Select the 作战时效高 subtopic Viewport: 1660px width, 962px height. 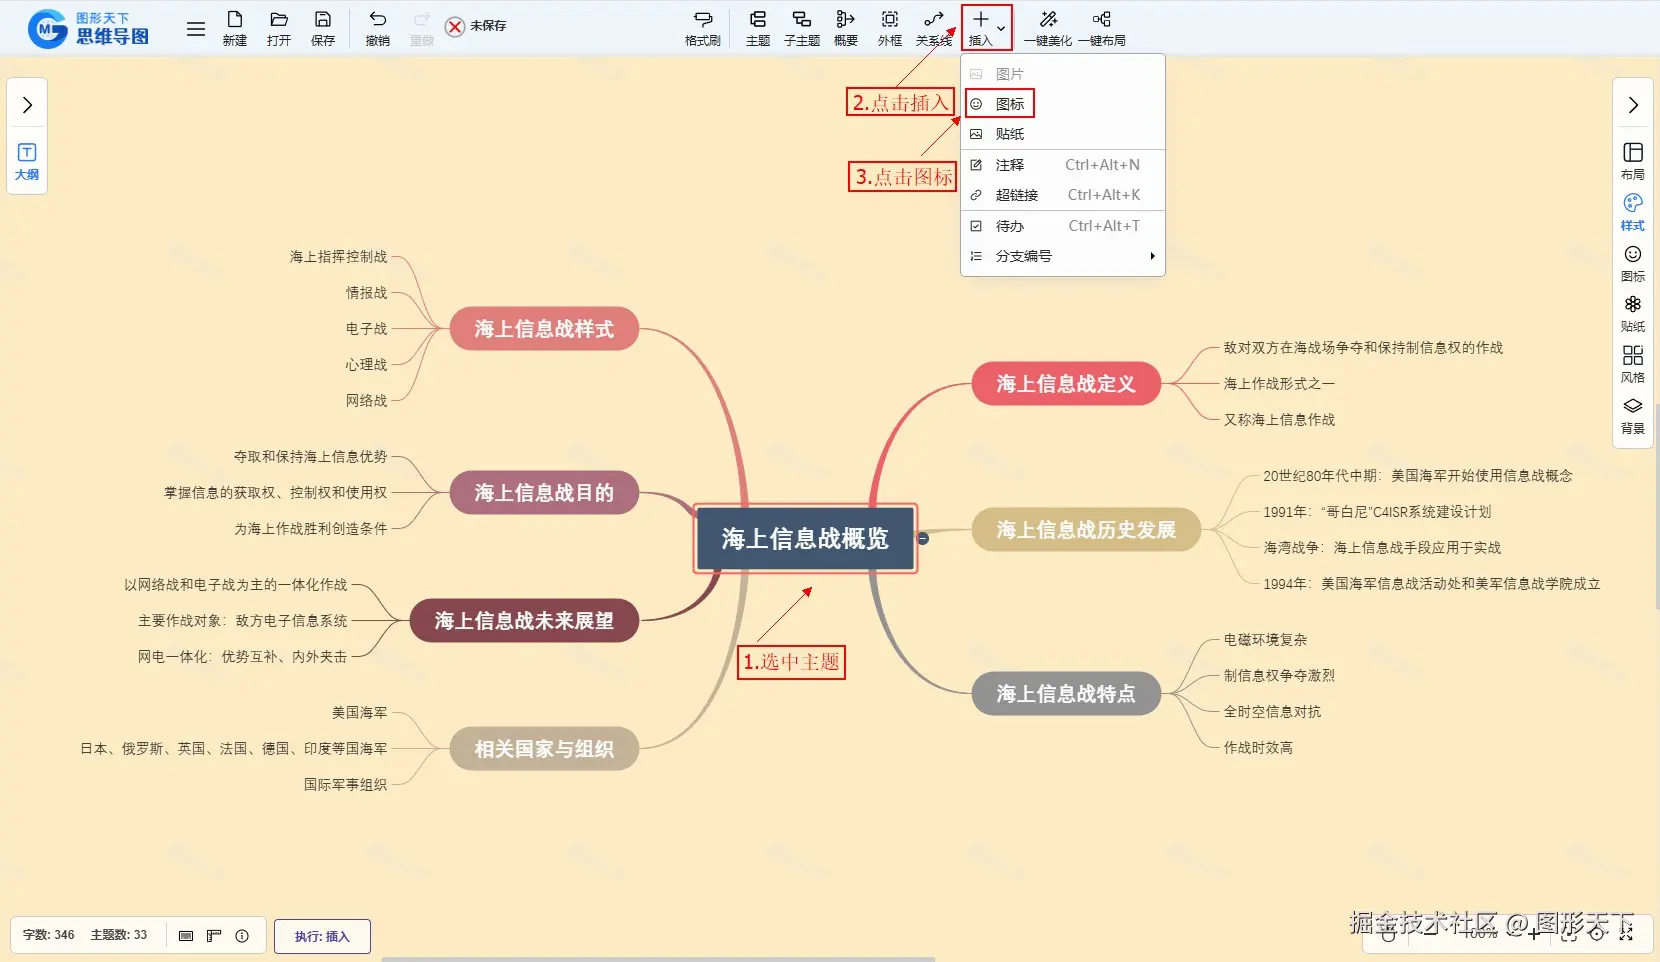(1258, 748)
